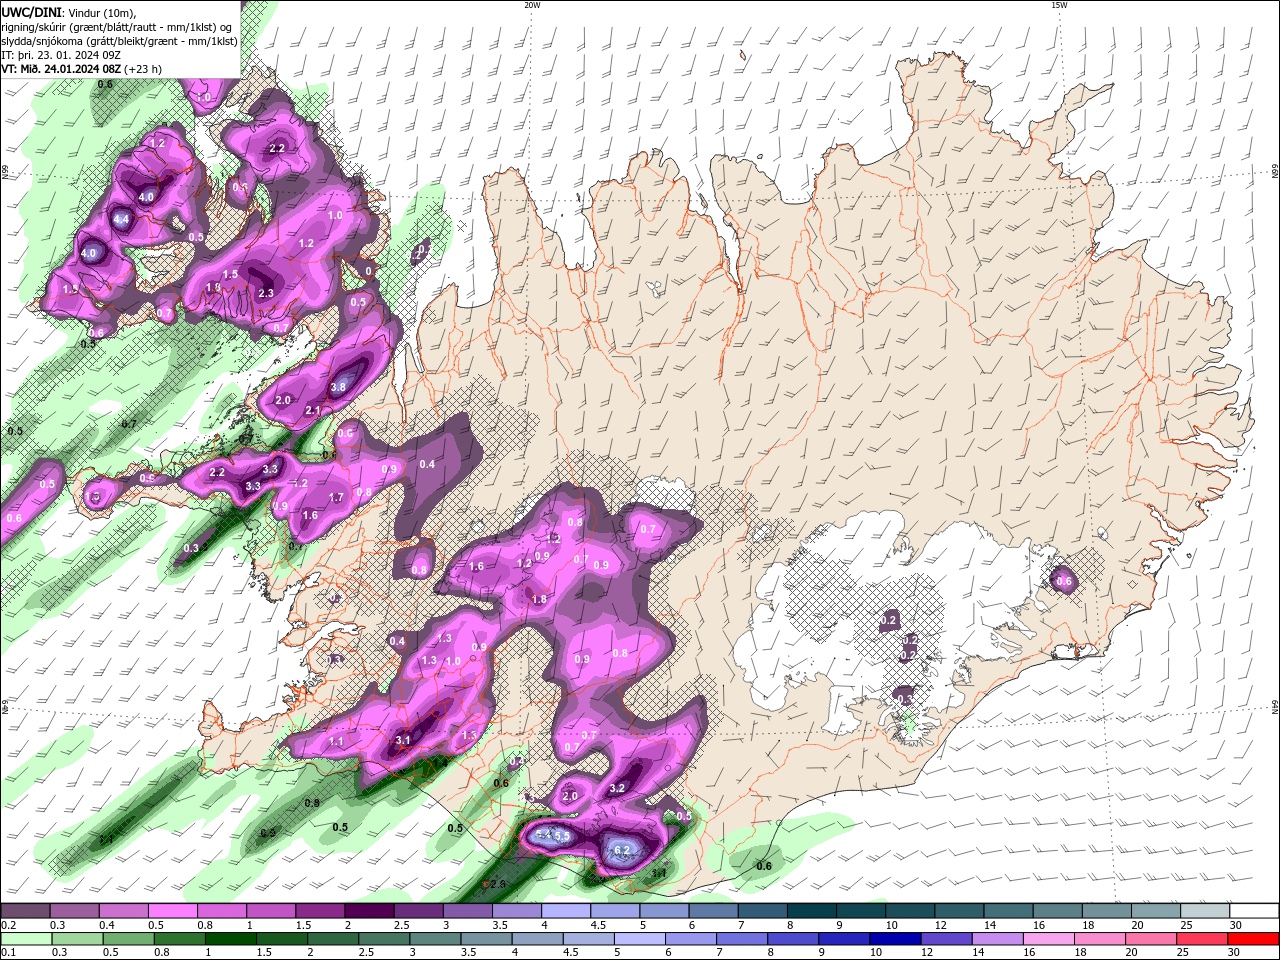This screenshot has width=1280, height=960.
Task: Click the 3.2 snowfall value on the map
Action: coord(617,788)
